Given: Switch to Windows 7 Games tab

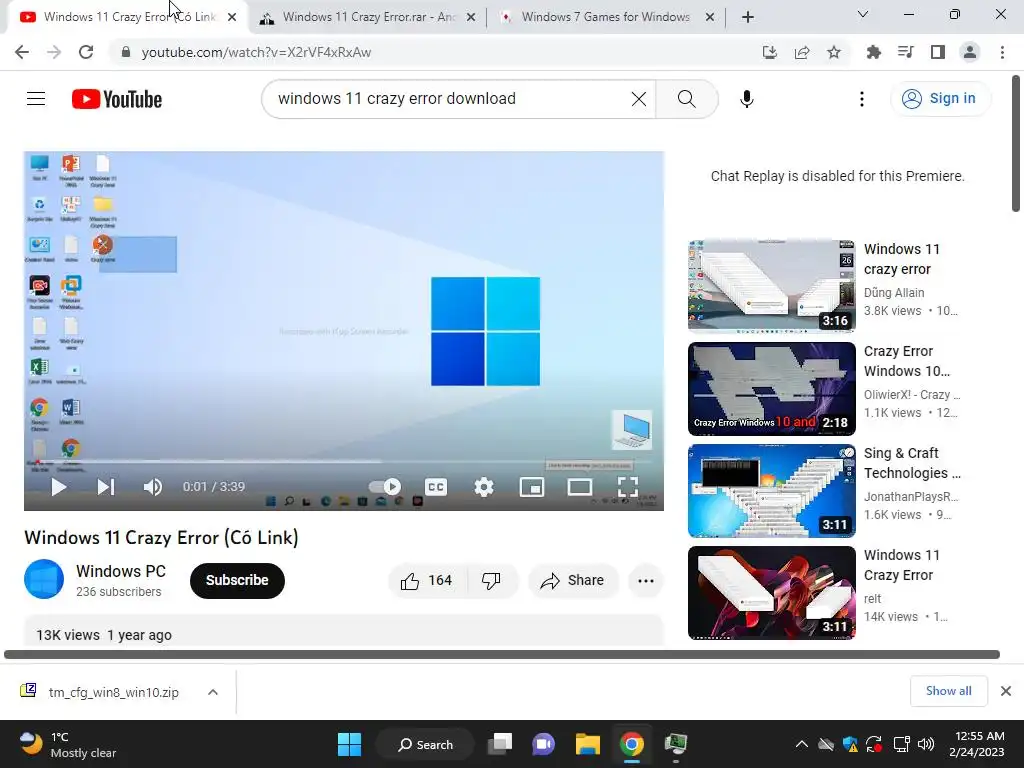Looking at the screenshot, I should coord(605,17).
